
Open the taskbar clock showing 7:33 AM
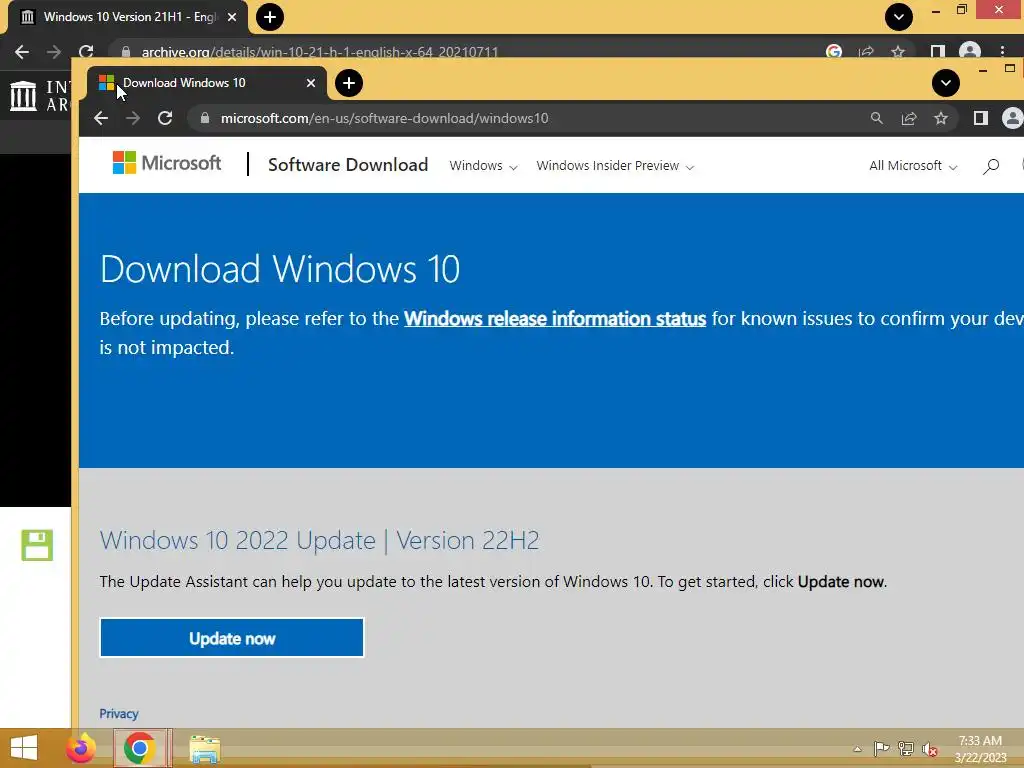pyautogui.click(x=980, y=749)
